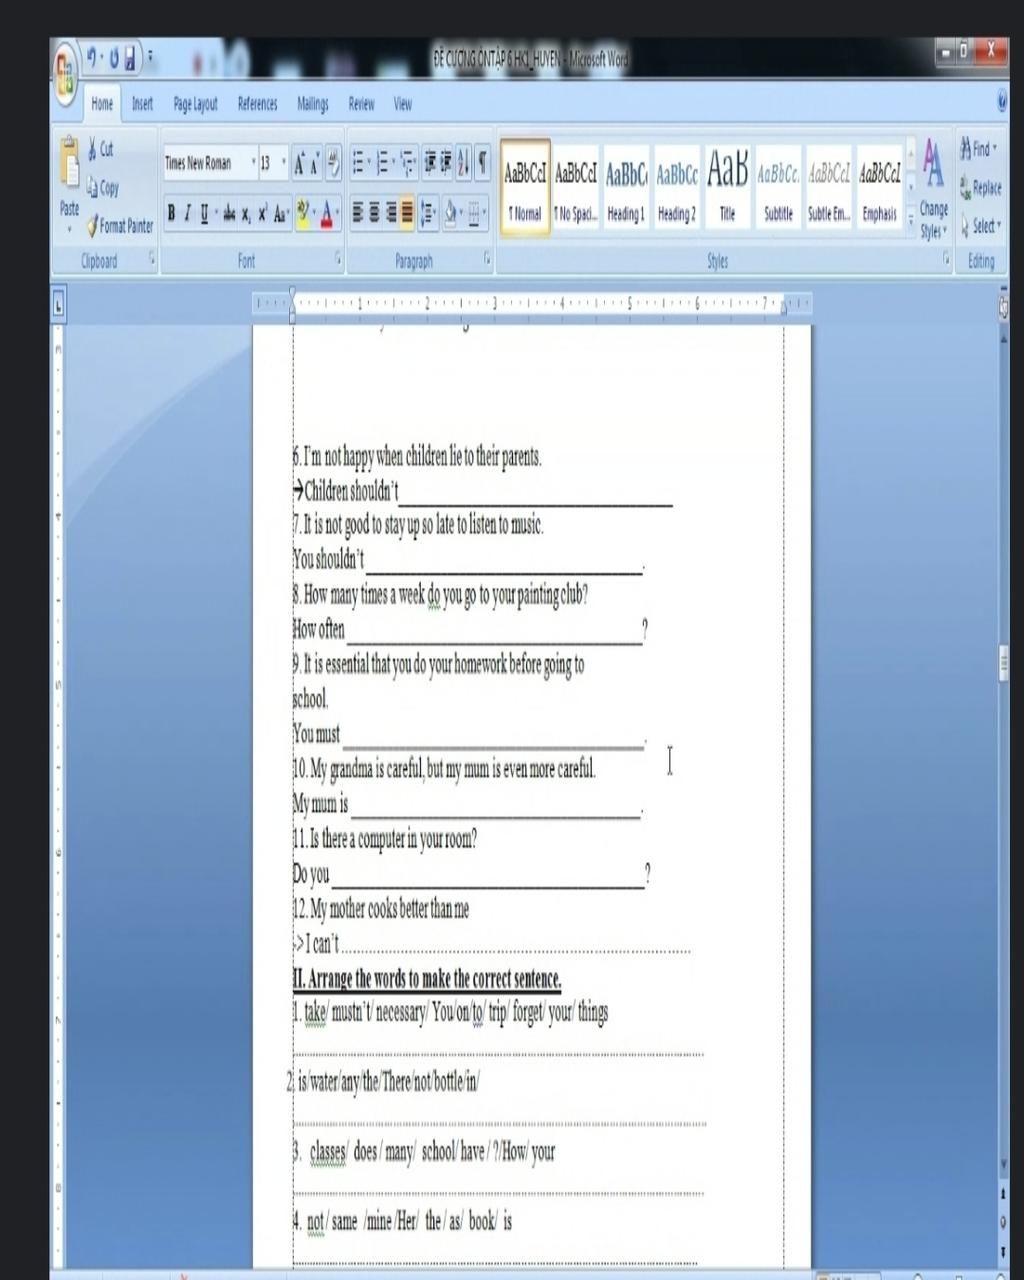Click the scroll down arrow of vertical scrollbar
1024x1280 pixels.
click(x=1003, y=1166)
